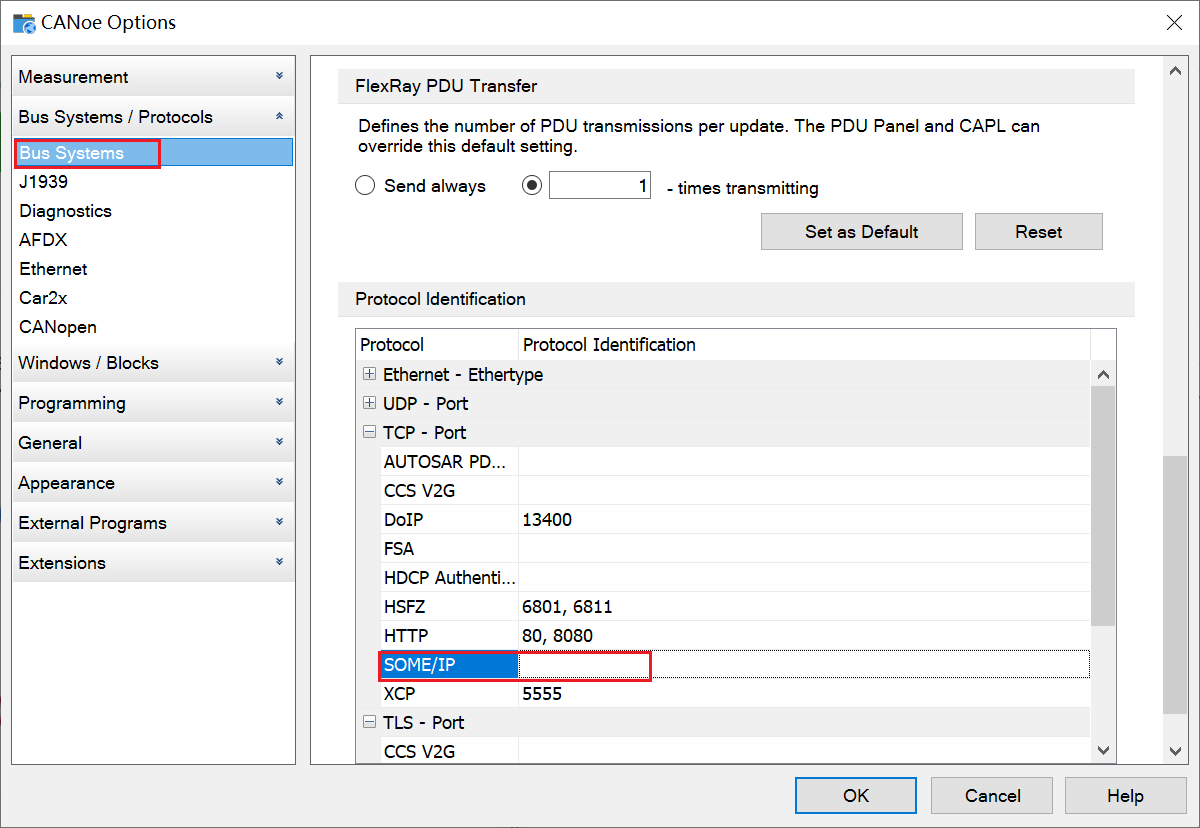Select the CCS V2G row under TCP
This screenshot has height=828, width=1200.
(x=449, y=490)
